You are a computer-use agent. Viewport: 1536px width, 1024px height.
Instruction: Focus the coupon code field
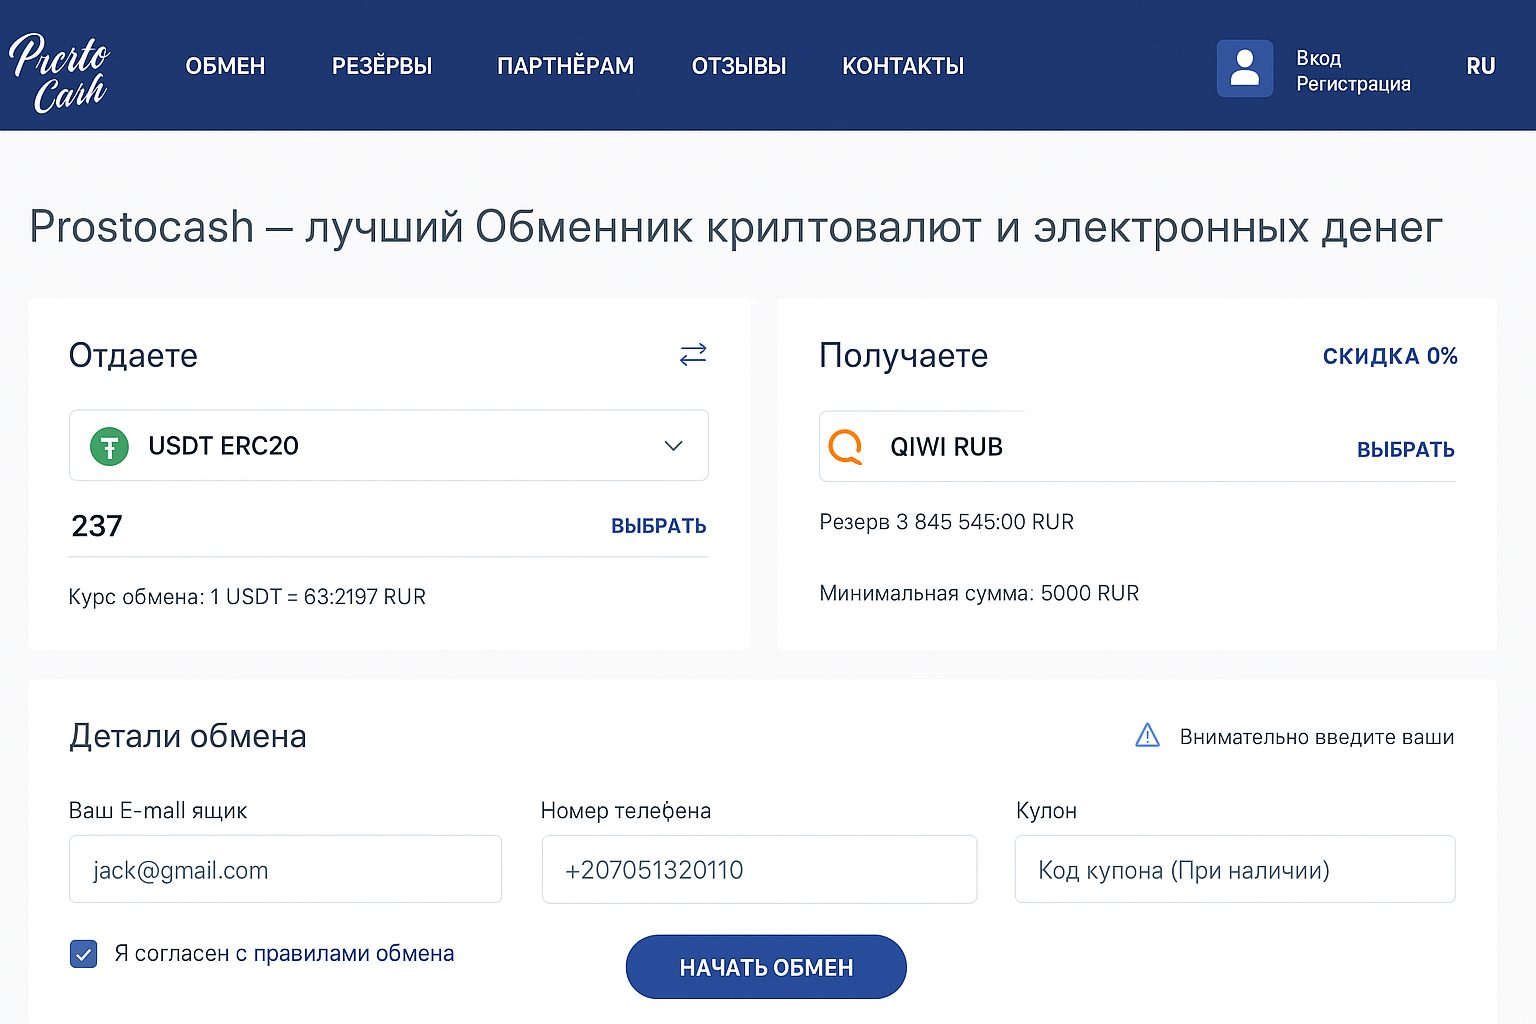(x=1234, y=870)
